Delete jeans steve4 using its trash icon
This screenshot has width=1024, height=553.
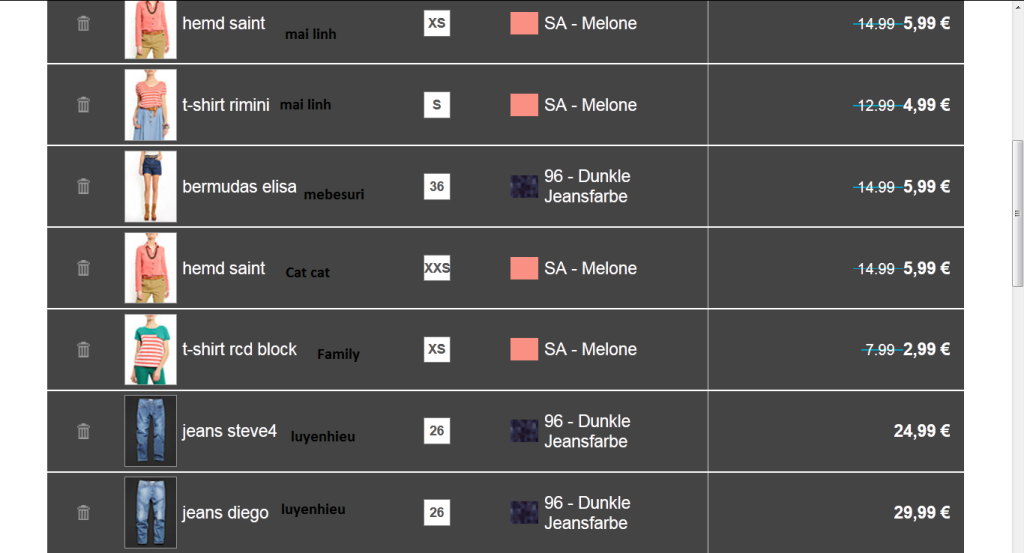pos(83,431)
